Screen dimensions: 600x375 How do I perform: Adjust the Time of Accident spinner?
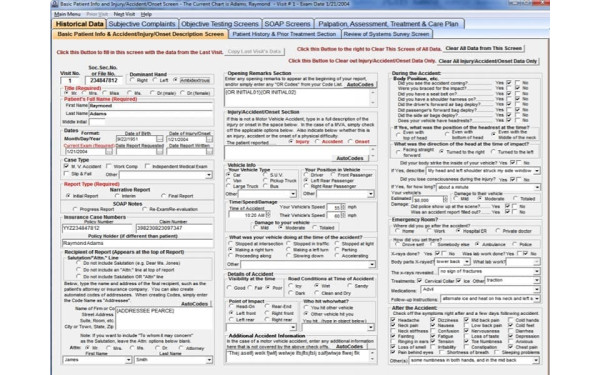[268, 215]
